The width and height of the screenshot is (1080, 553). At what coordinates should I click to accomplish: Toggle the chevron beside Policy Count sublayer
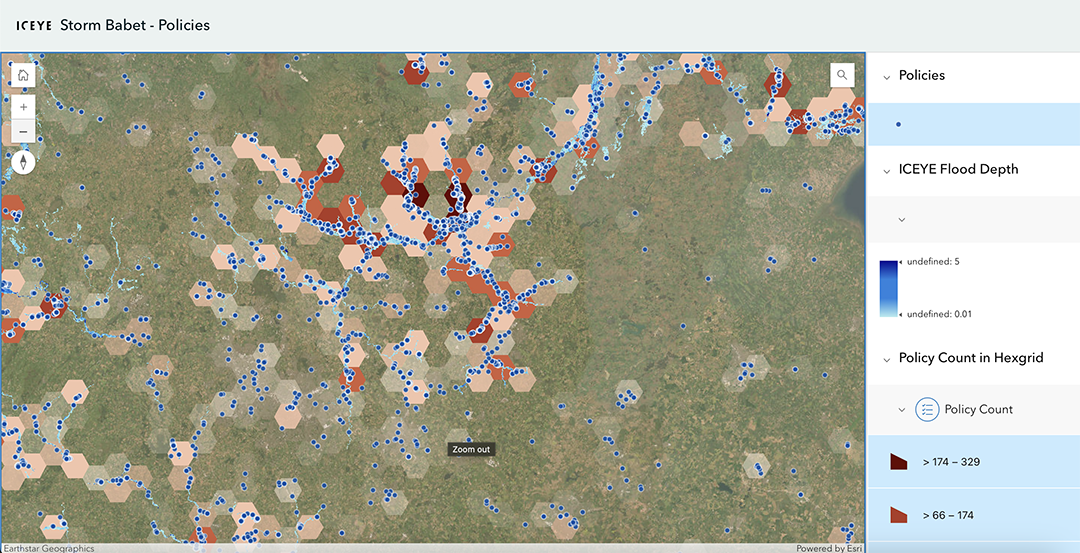coord(901,410)
